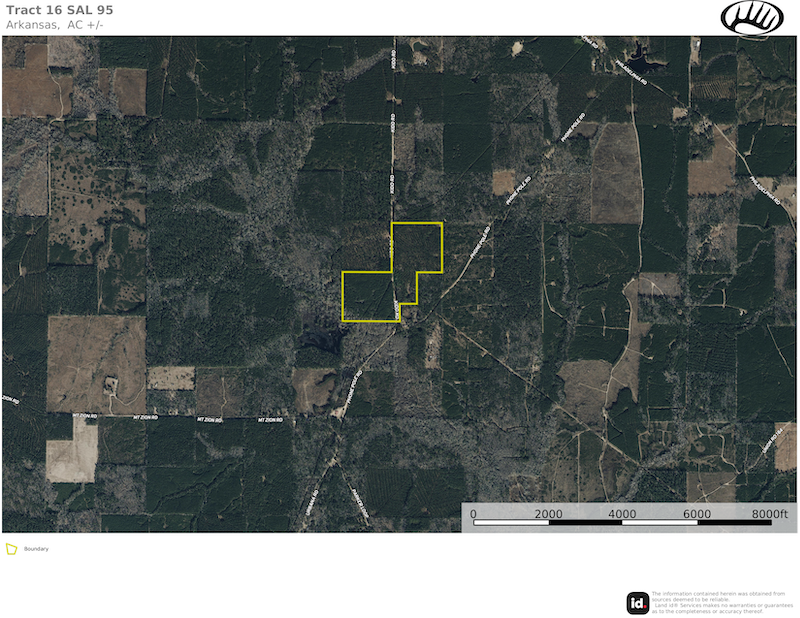Click the 6000 mark on scale bar
This screenshot has height=618, width=800.
(x=697, y=513)
